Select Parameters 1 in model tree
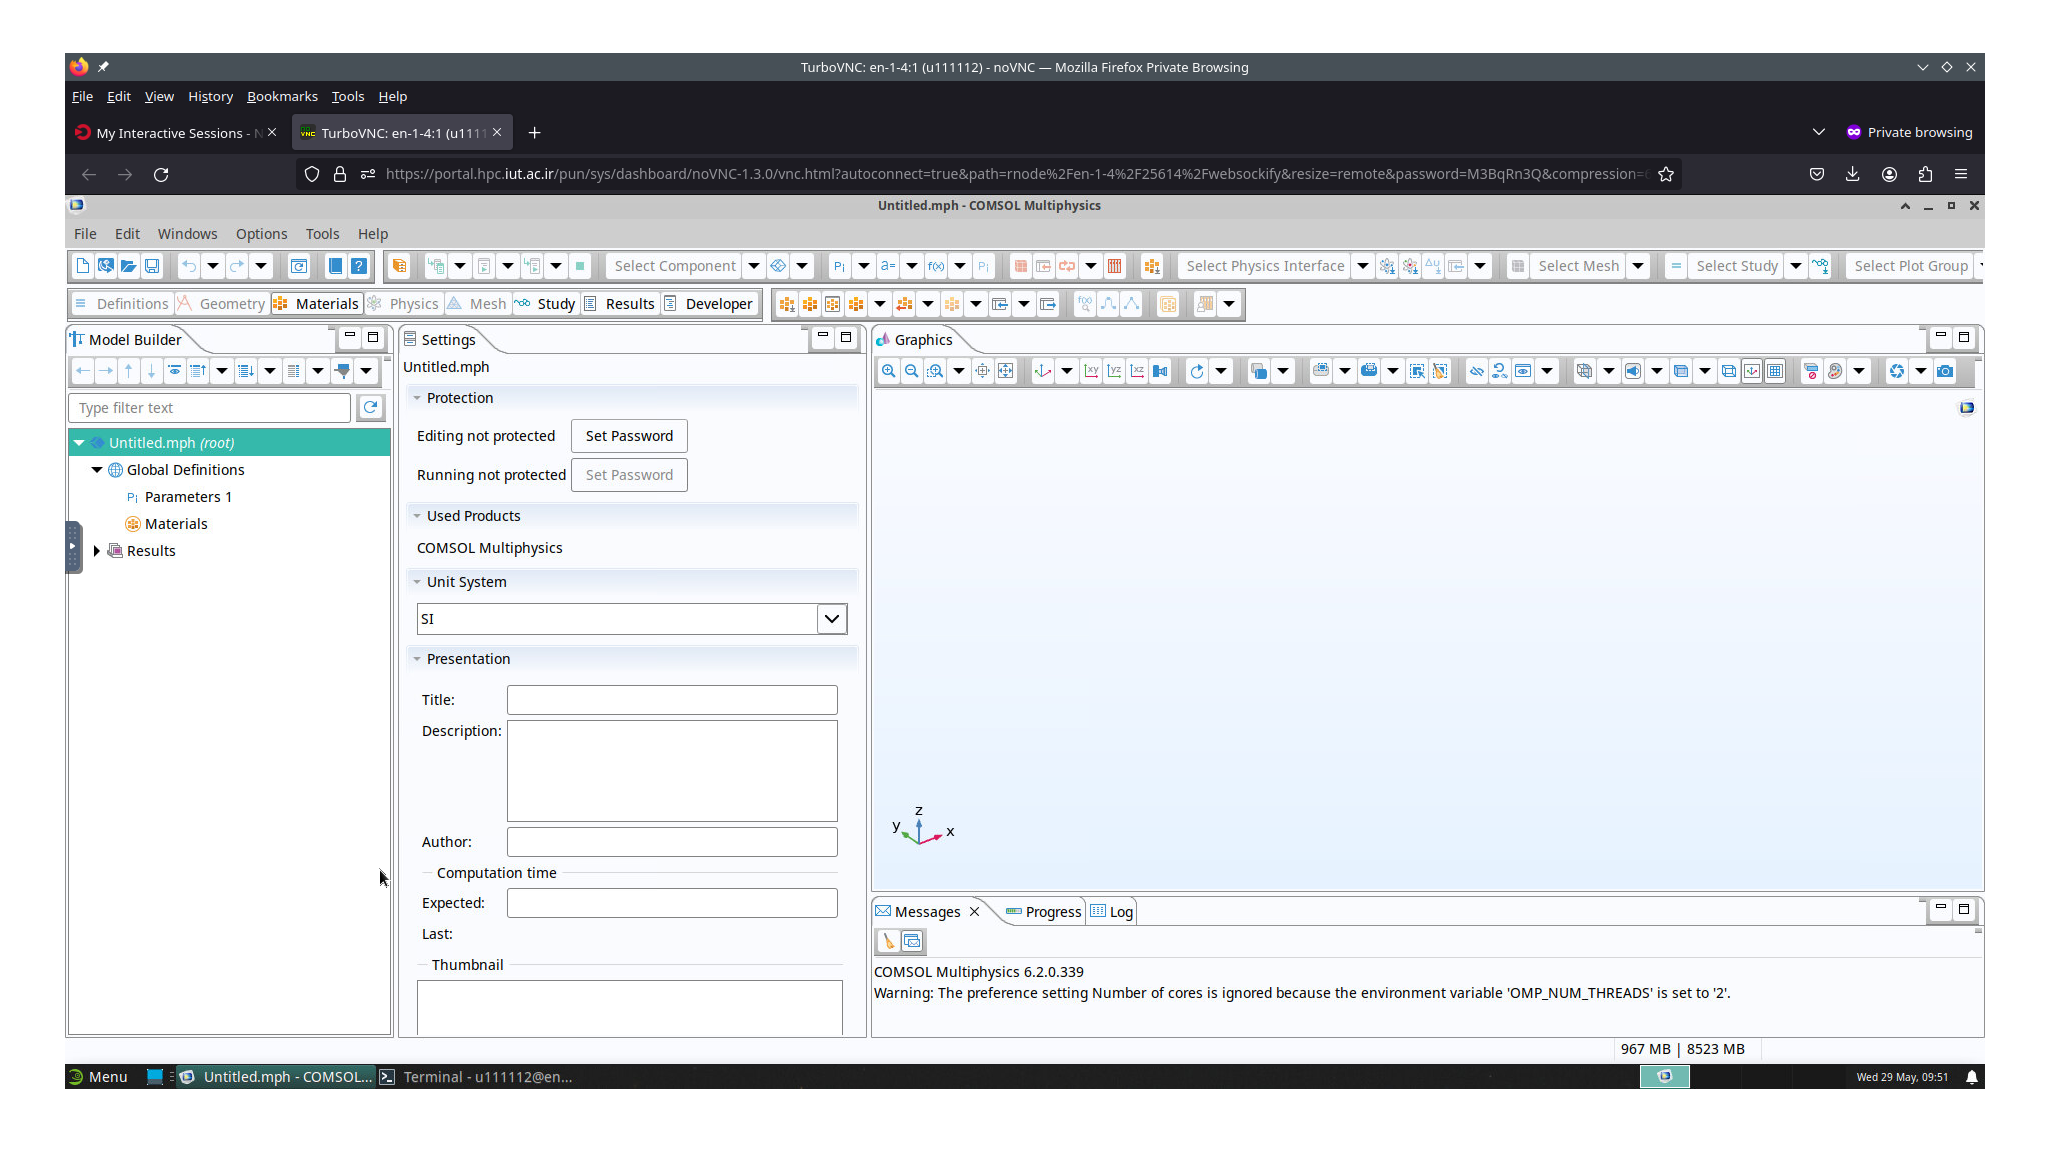 [188, 497]
